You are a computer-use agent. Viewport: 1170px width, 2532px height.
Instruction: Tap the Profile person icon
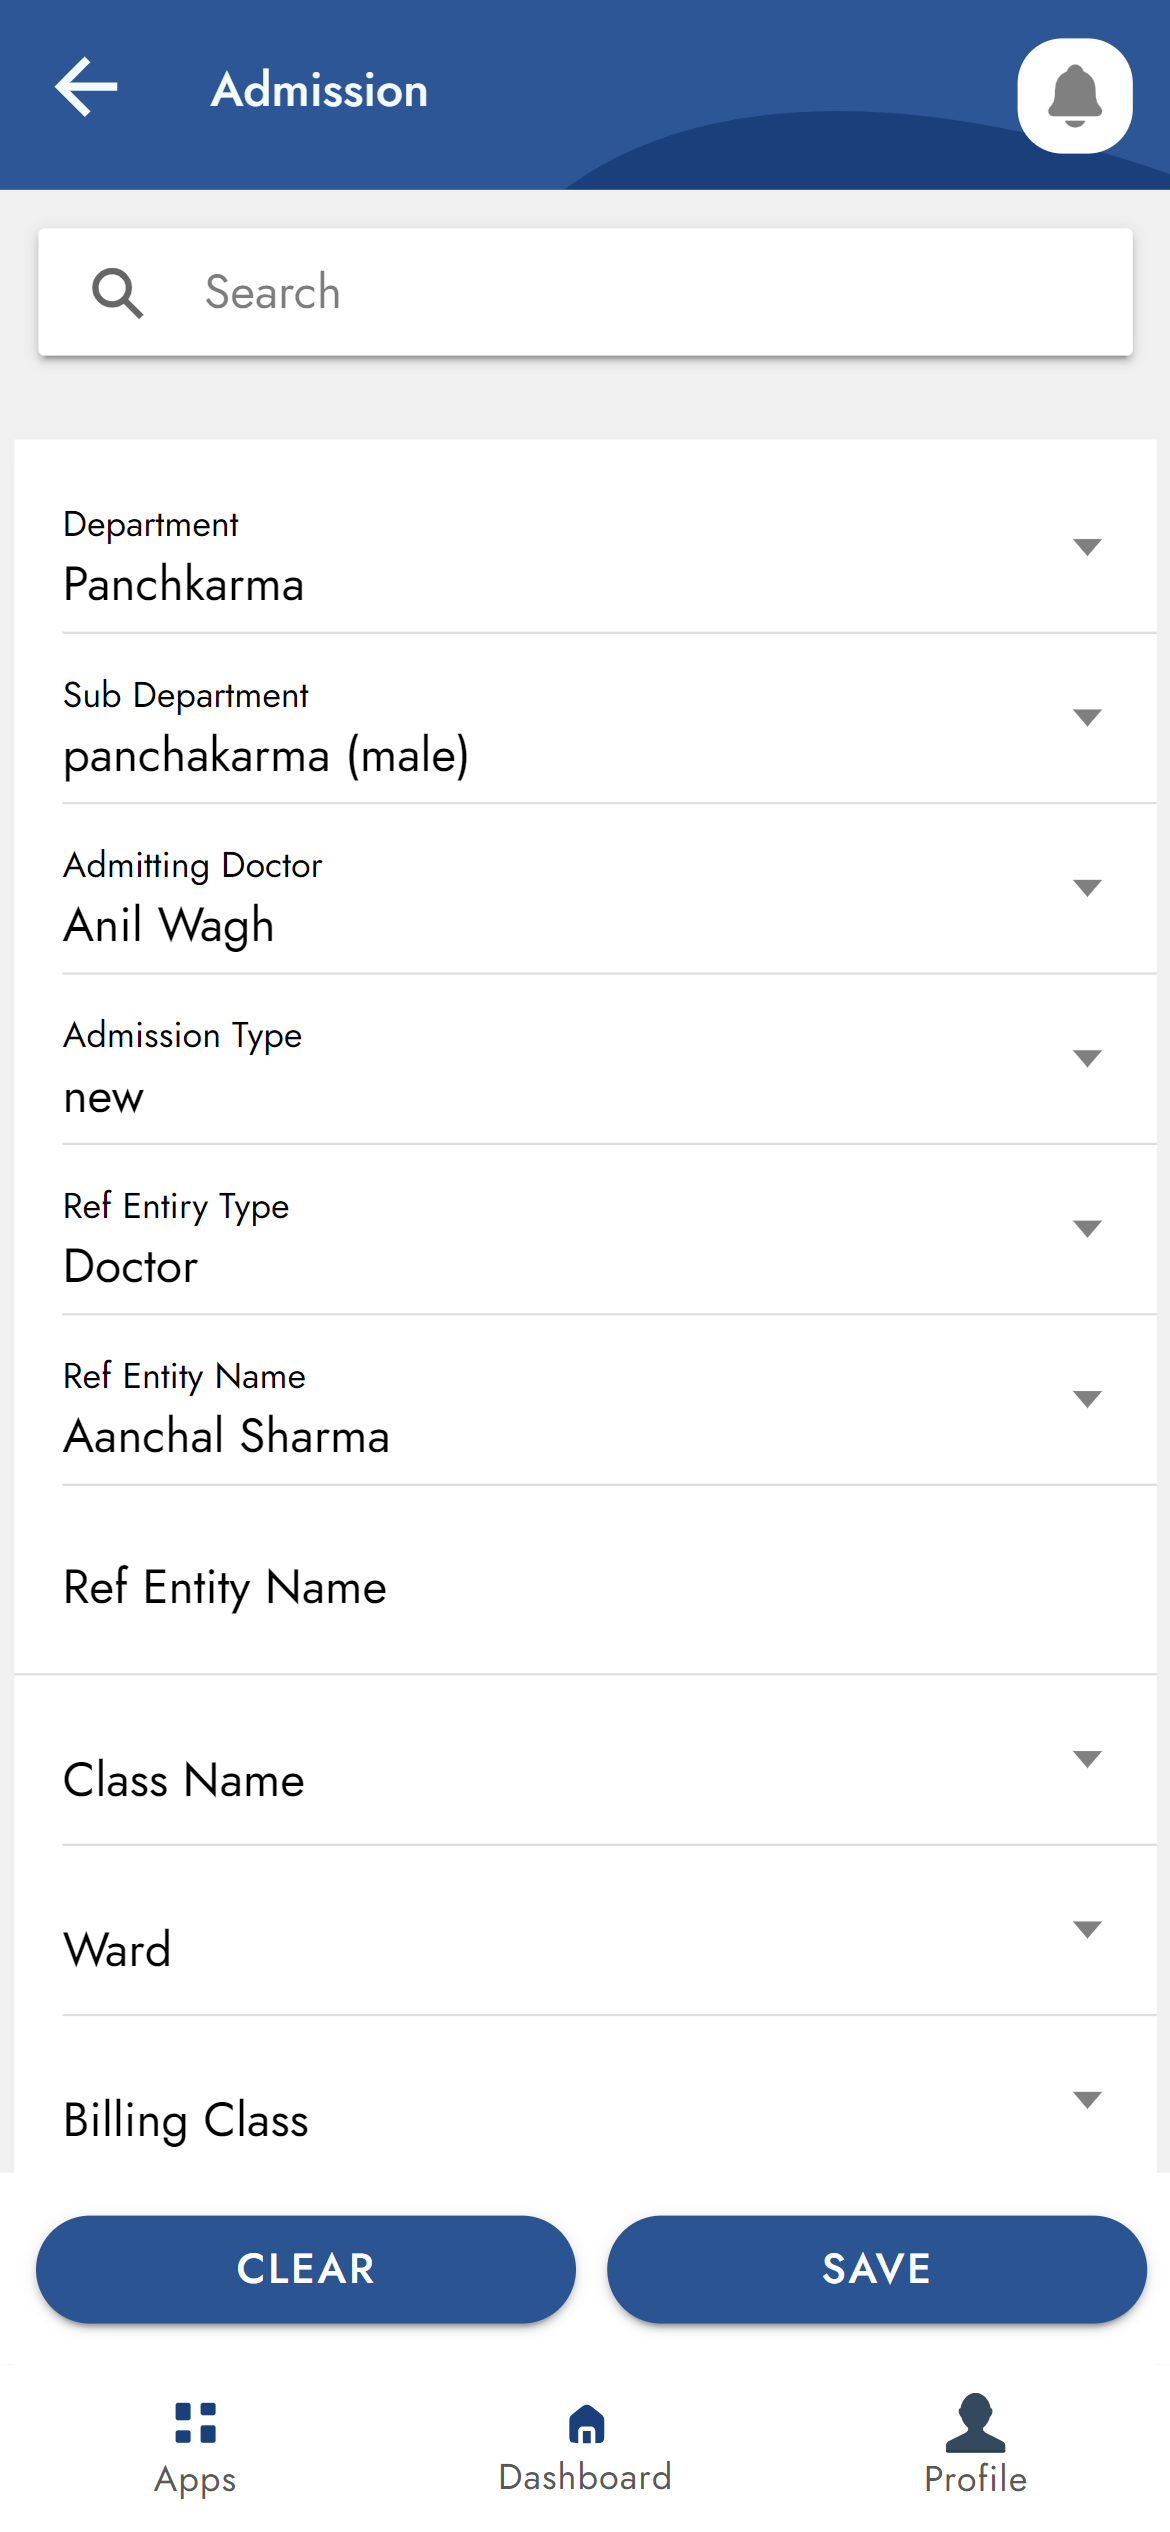975,2424
